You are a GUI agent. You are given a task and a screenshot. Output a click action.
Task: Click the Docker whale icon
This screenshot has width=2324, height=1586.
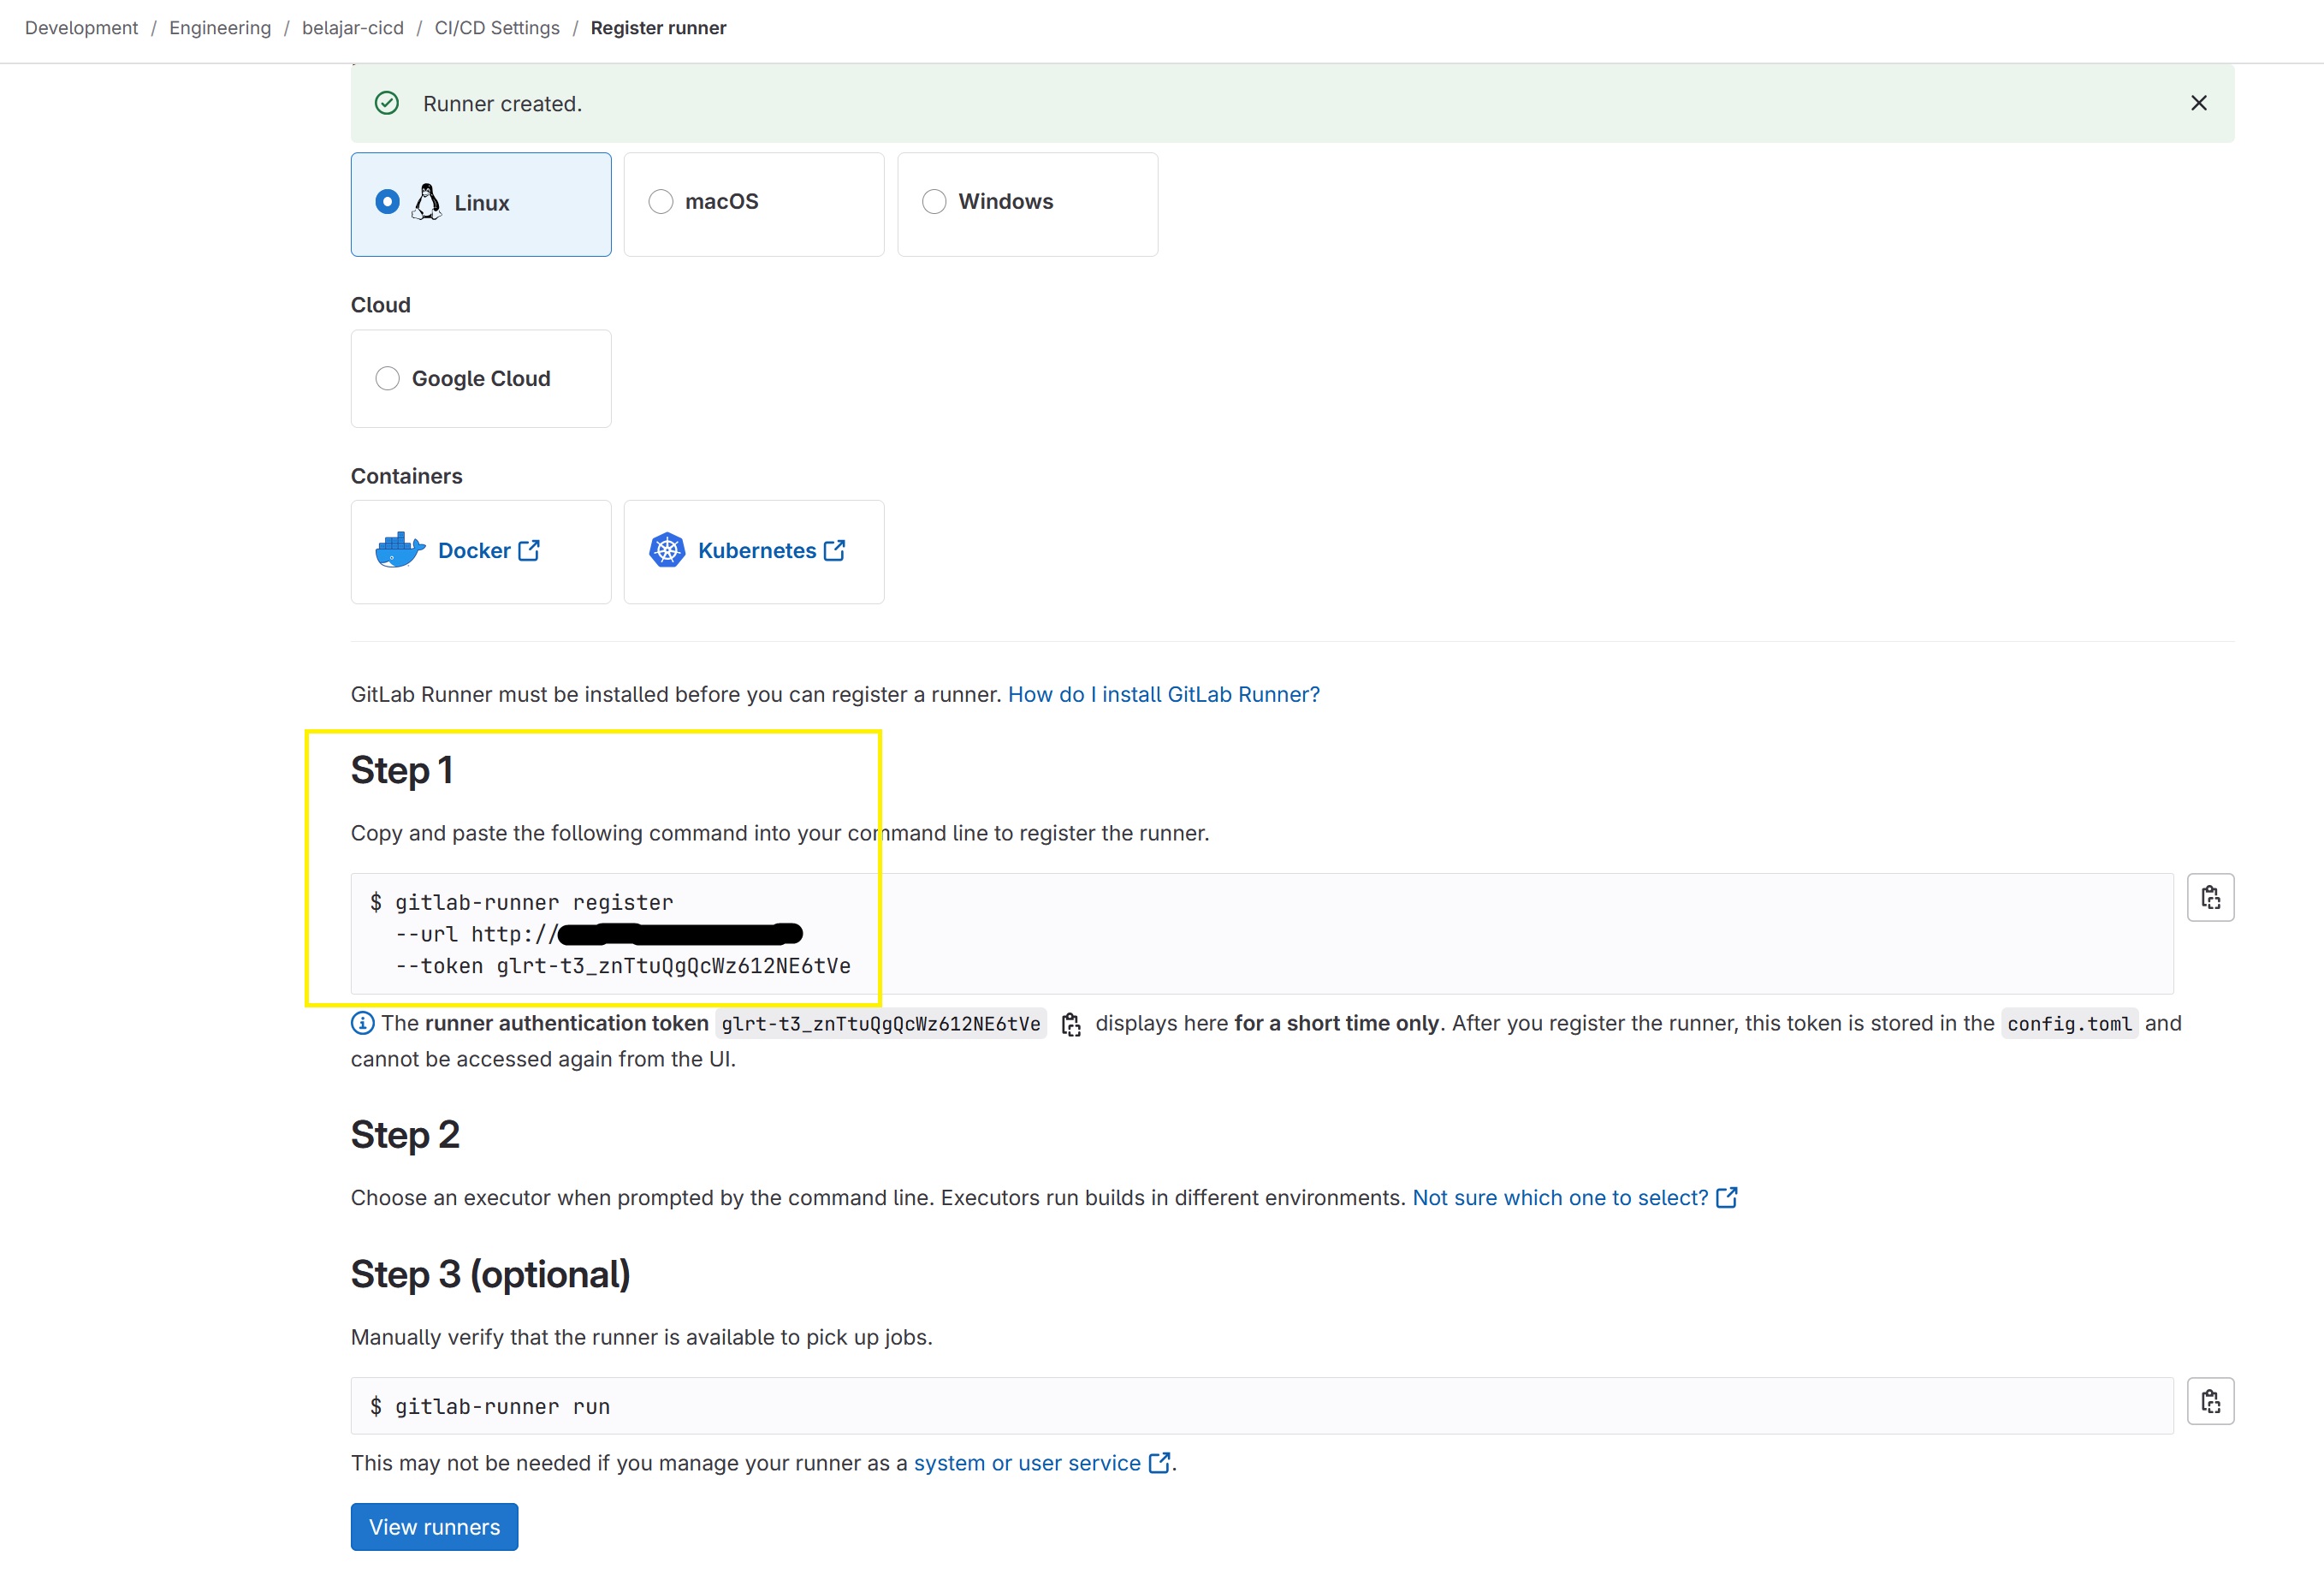(399, 550)
